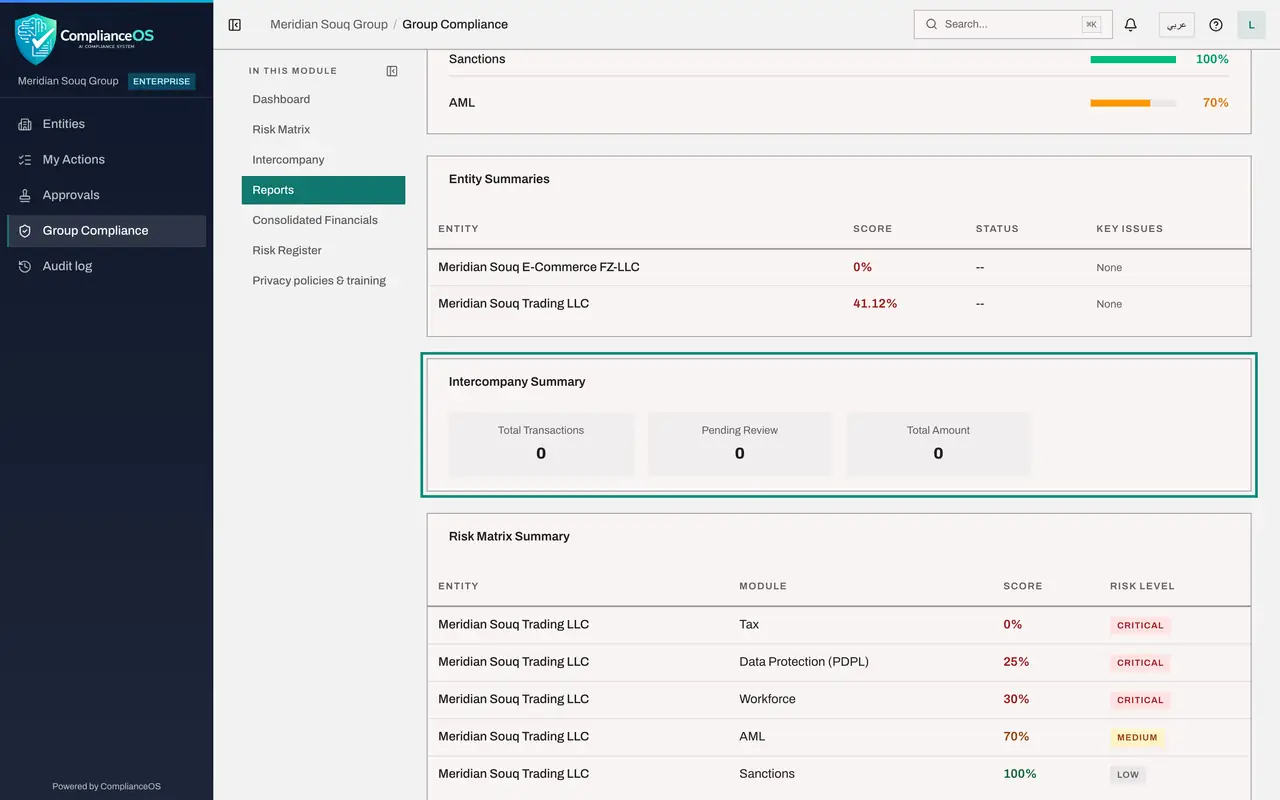Click the 70% score in Risk Matrix Summary

[x=1016, y=736]
